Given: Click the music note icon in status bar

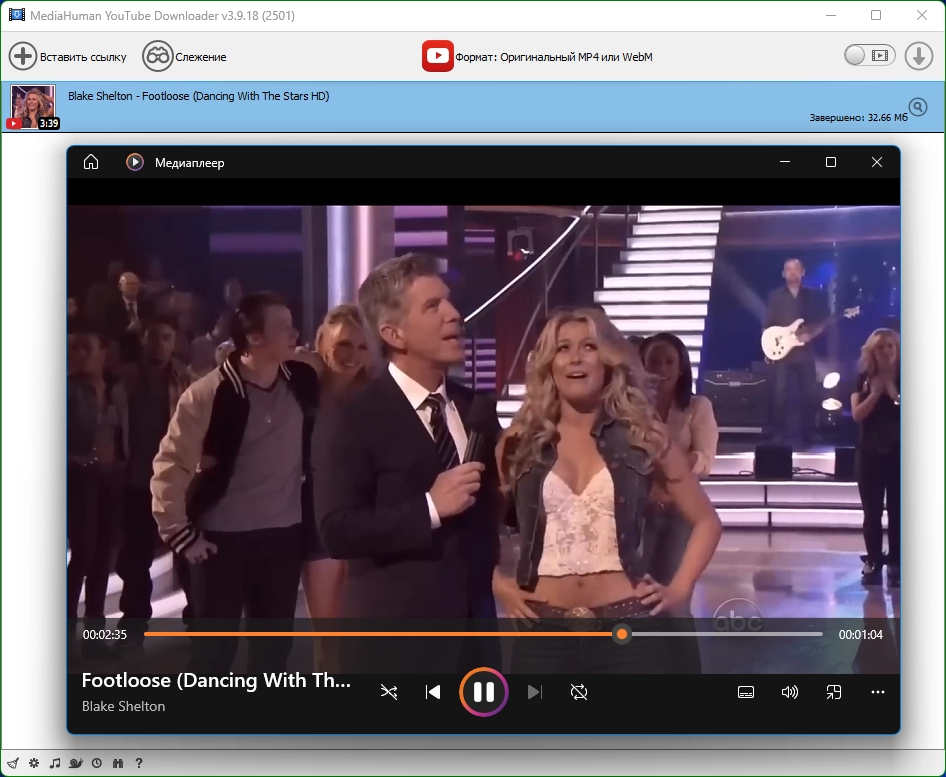Looking at the screenshot, I should (x=55, y=763).
